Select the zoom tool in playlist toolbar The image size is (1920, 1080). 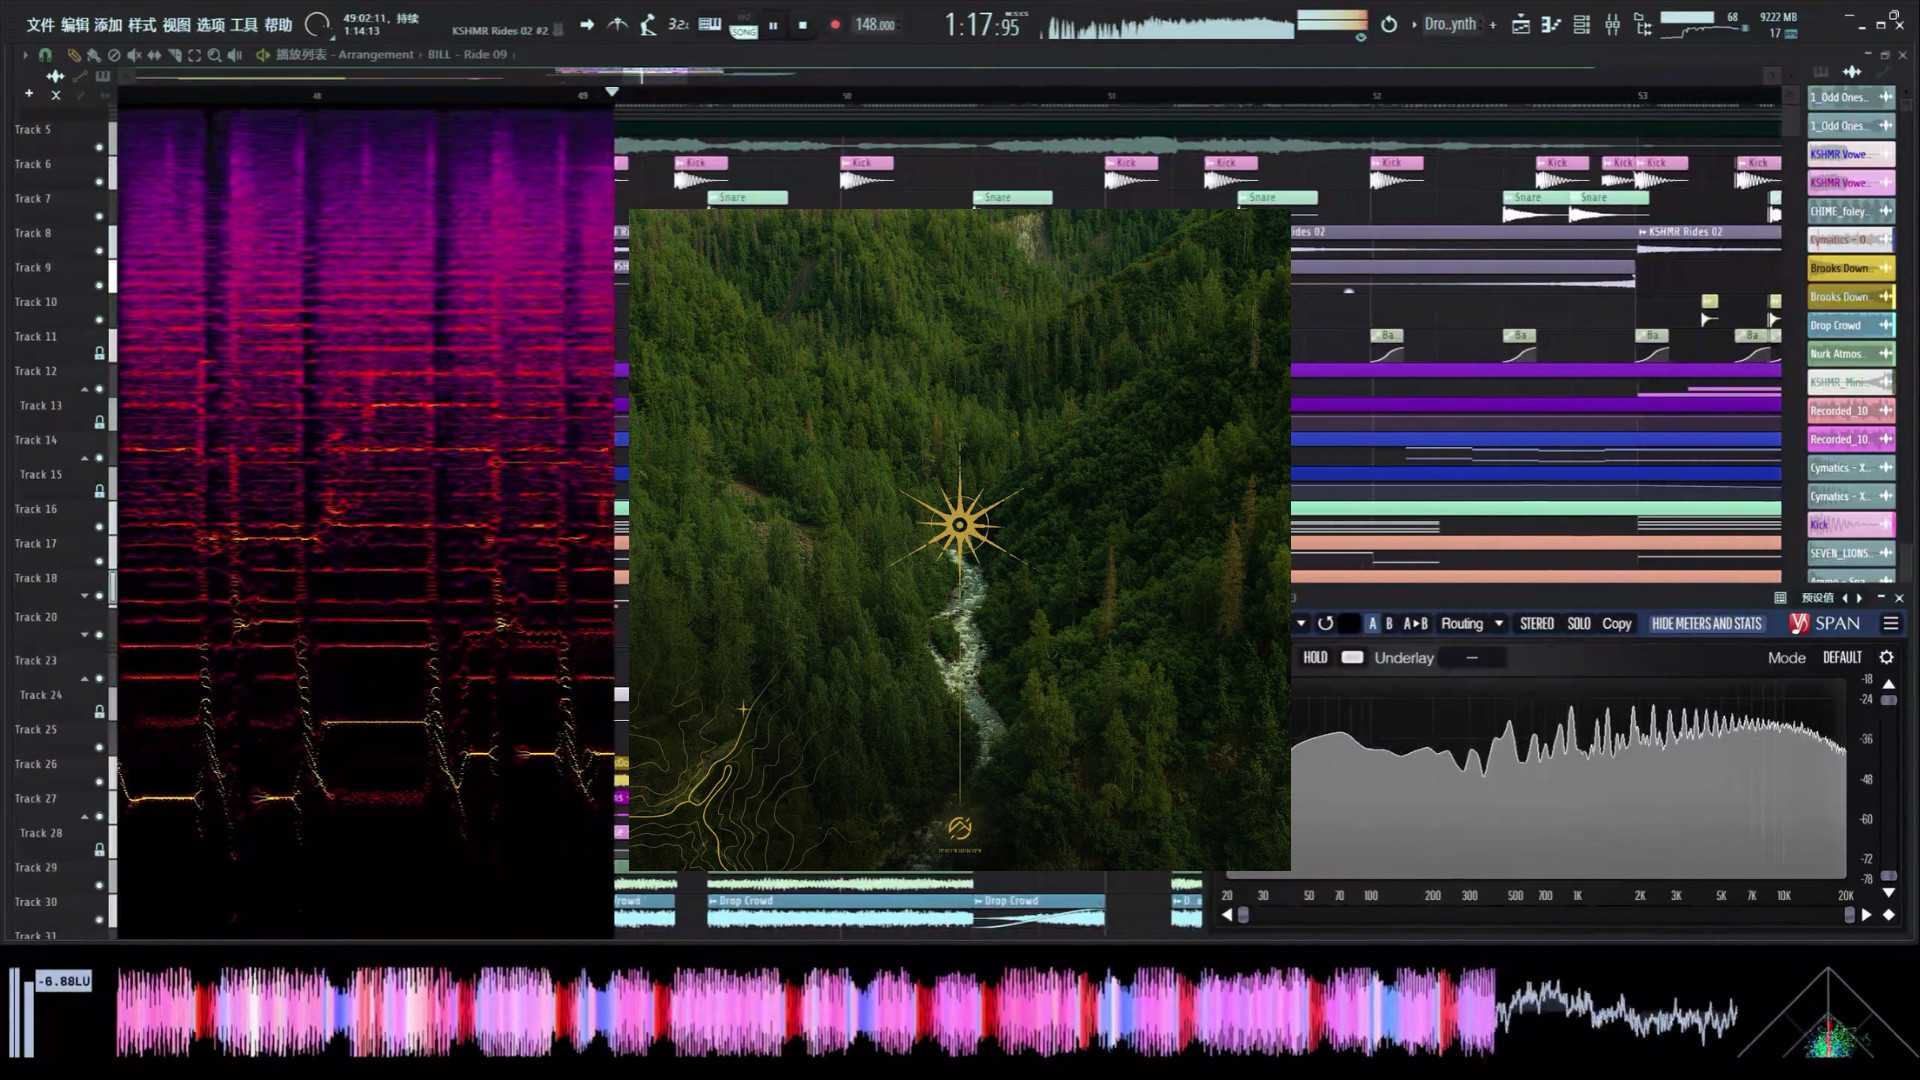(214, 55)
